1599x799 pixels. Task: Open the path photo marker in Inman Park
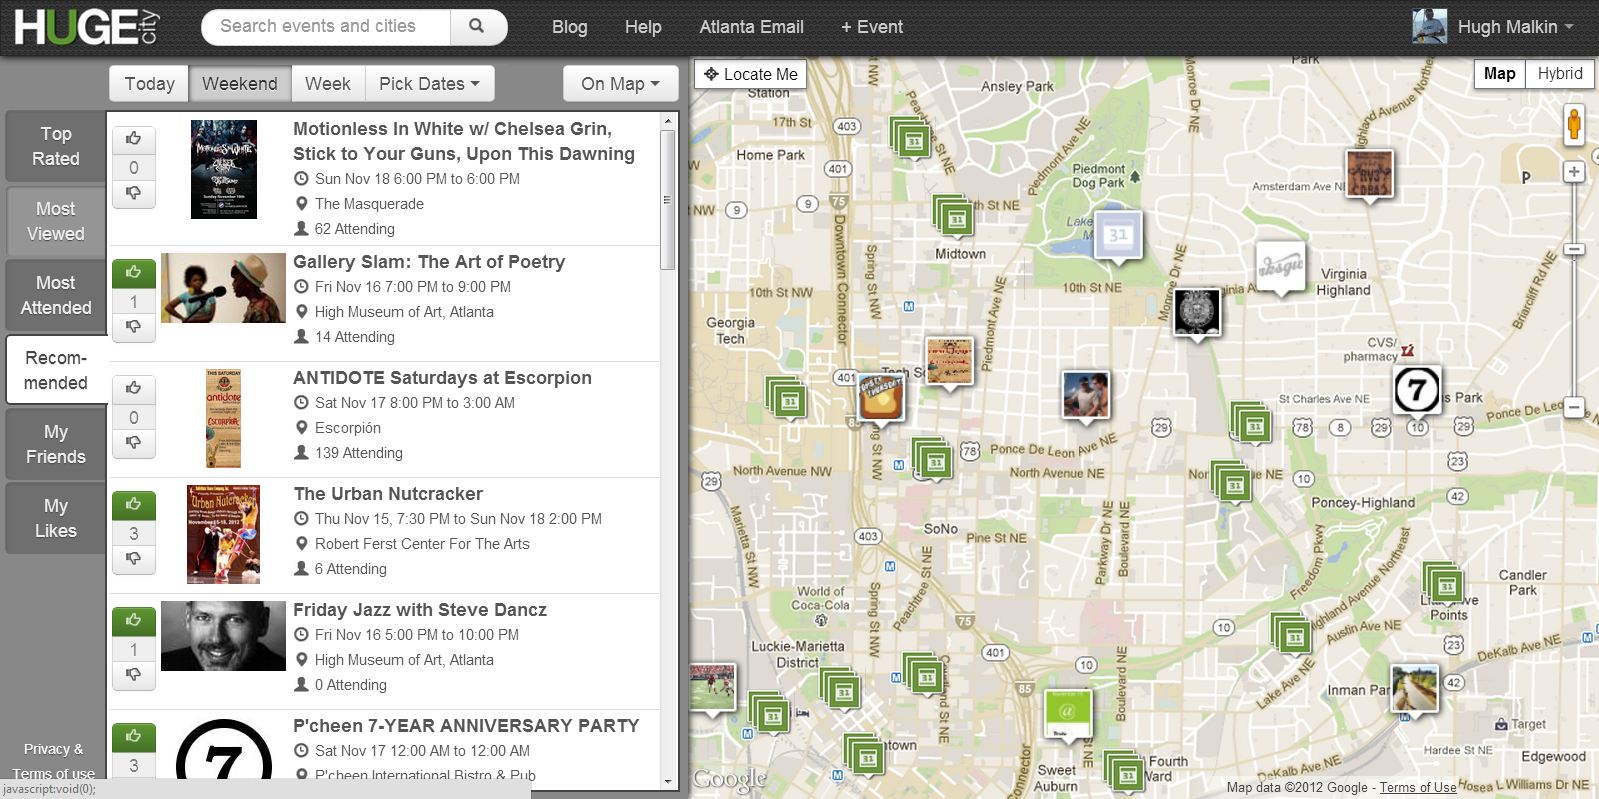tap(1415, 690)
